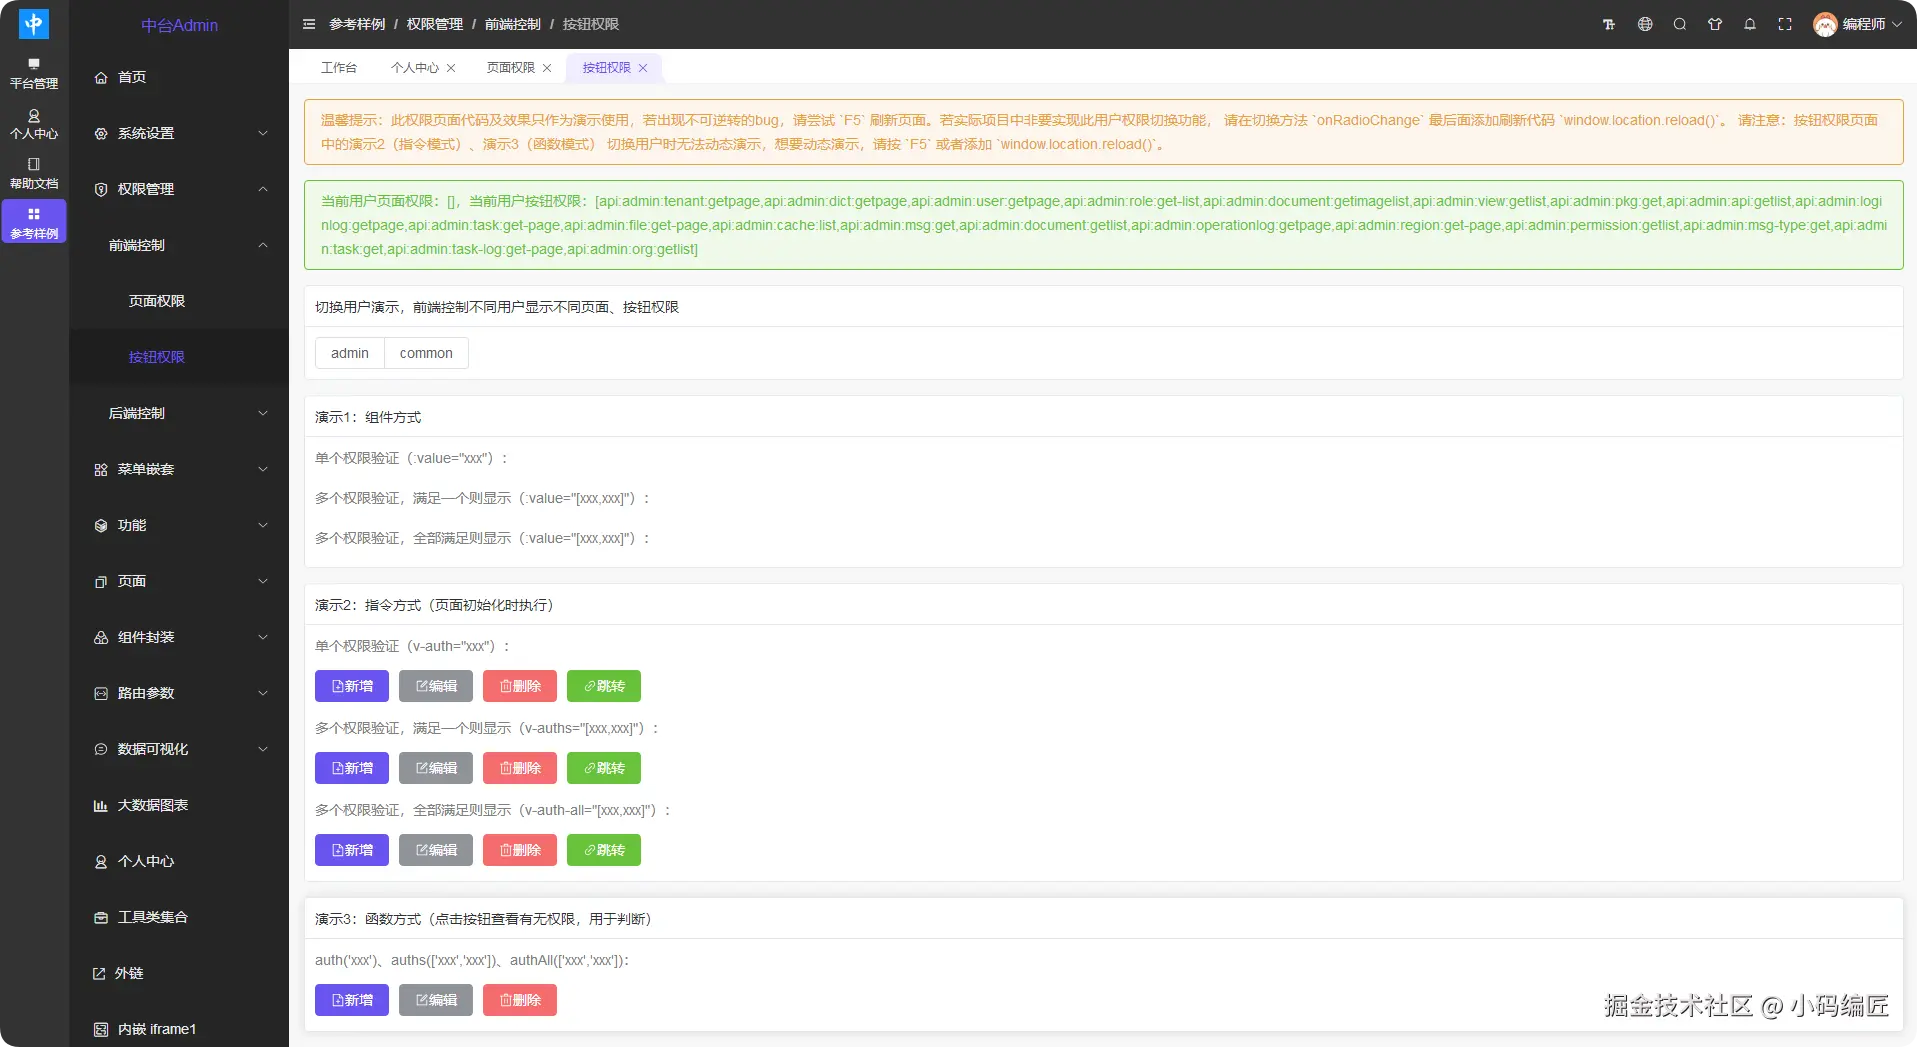Switch to the 工作台 tab
Image resolution: width=1917 pixels, height=1047 pixels.
pos(339,67)
